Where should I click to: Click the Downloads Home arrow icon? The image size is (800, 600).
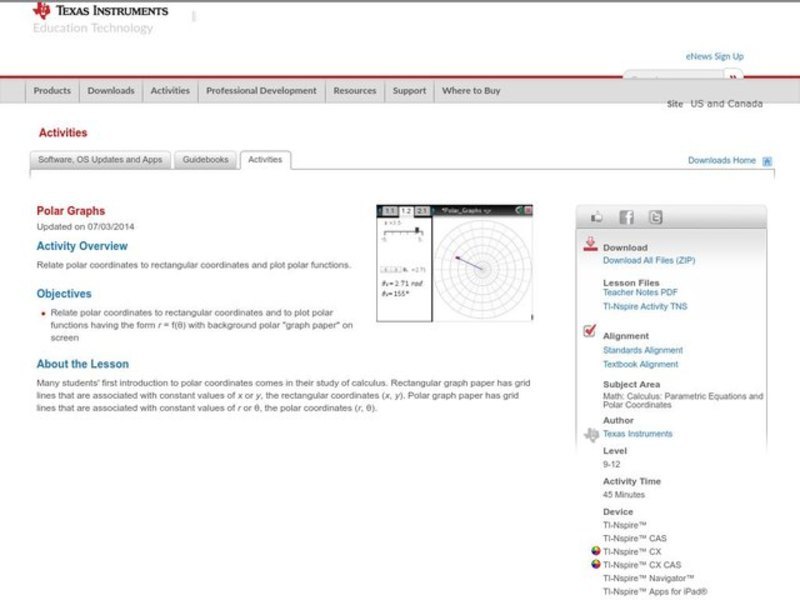(766, 158)
